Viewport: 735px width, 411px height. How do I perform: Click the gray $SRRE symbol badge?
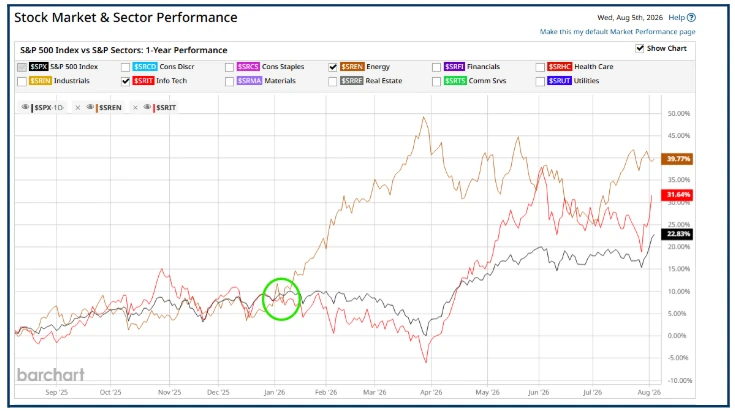point(352,81)
